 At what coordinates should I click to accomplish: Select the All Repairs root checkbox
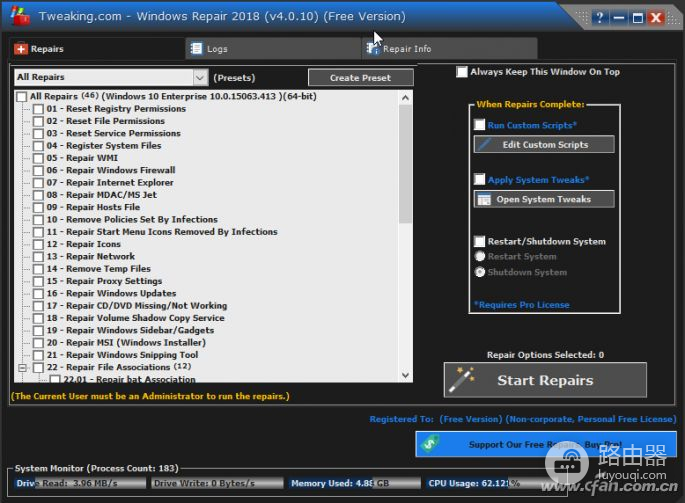(22, 96)
